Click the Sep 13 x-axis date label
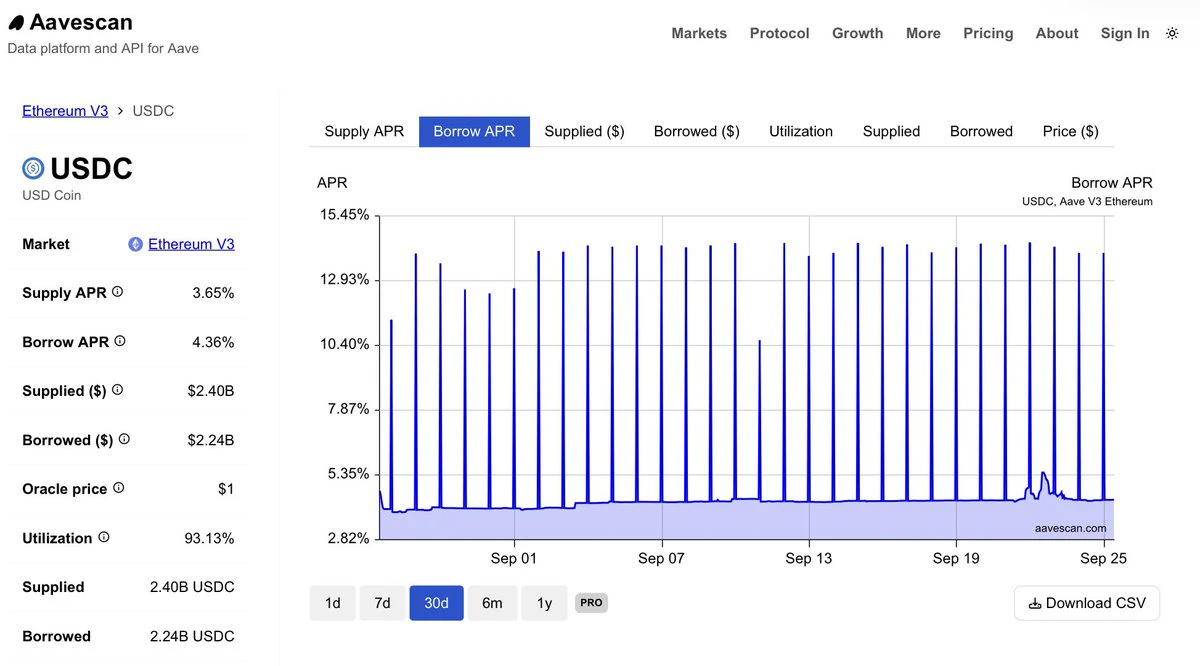Viewport: 1200px width, 666px height. (x=808, y=558)
